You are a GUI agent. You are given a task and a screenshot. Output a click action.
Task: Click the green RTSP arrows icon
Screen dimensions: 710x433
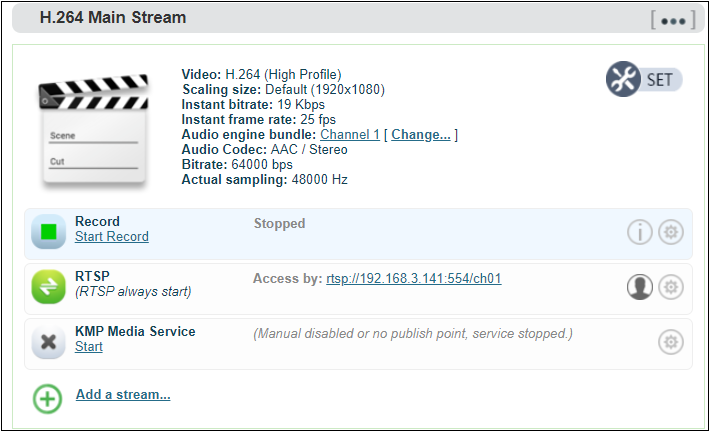48,286
